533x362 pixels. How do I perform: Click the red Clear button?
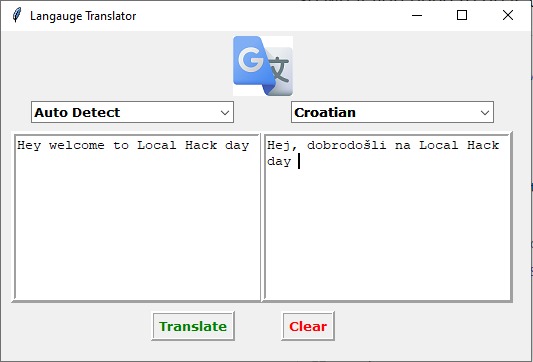pos(308,326)
